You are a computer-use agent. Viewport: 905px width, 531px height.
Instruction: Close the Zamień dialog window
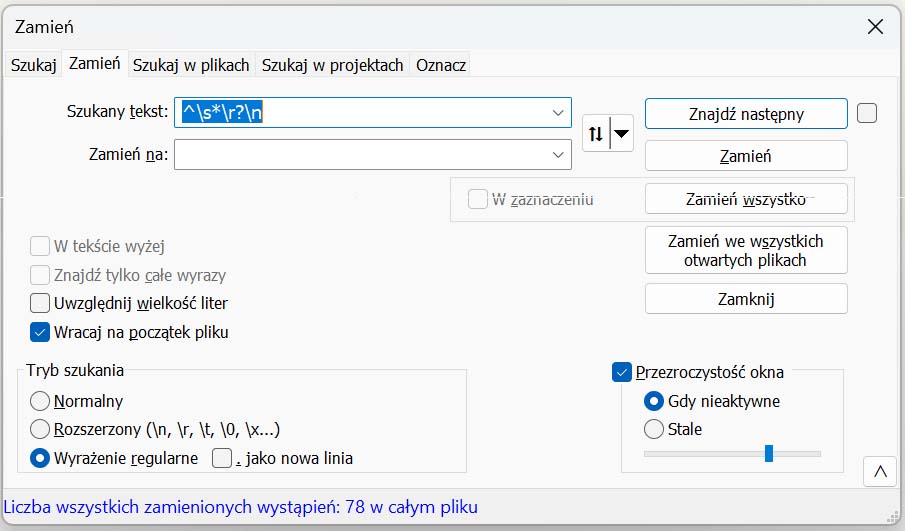click(x=875, y=27)
